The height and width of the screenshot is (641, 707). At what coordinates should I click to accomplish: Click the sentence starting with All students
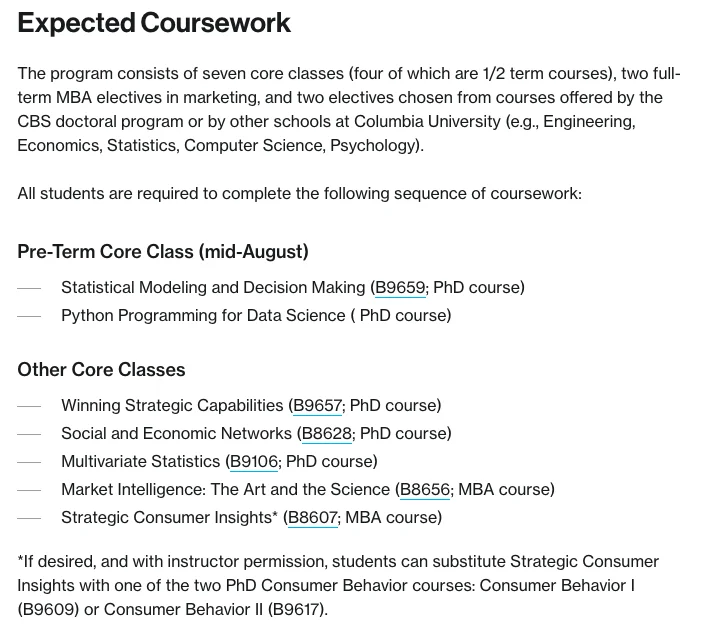coord(299,194)
